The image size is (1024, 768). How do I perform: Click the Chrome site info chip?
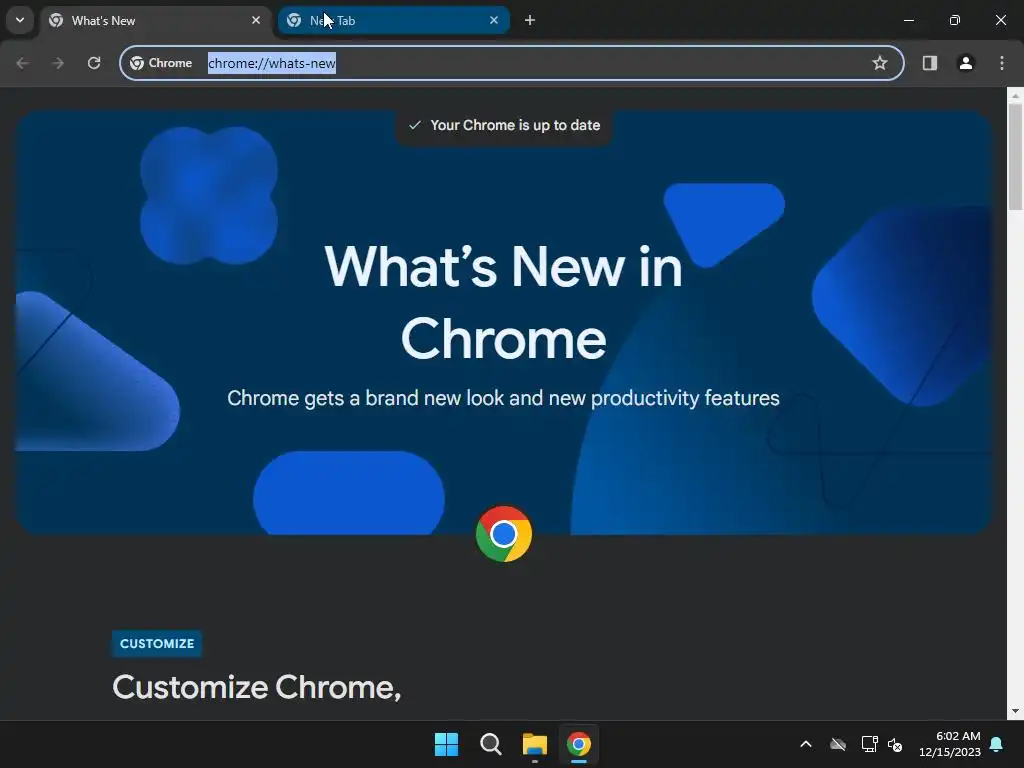pos(161,63)
